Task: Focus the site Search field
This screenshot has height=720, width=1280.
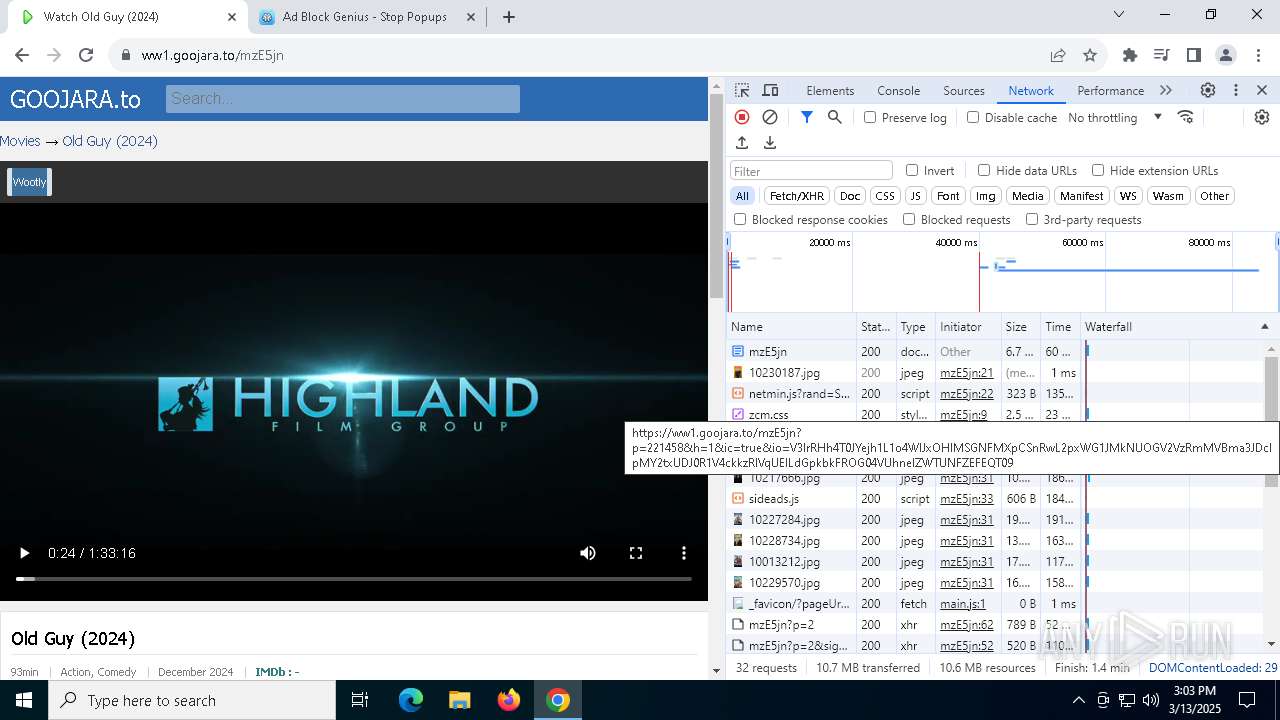Action: tap(342, 98)
